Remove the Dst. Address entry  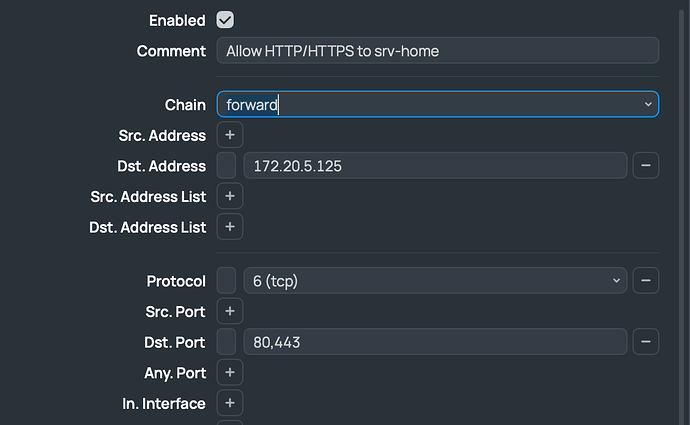click(646, 166)
